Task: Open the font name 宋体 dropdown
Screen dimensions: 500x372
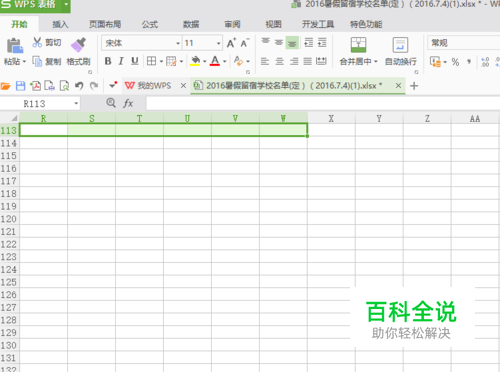Action: pyautogui.click(x=178, y=43)
